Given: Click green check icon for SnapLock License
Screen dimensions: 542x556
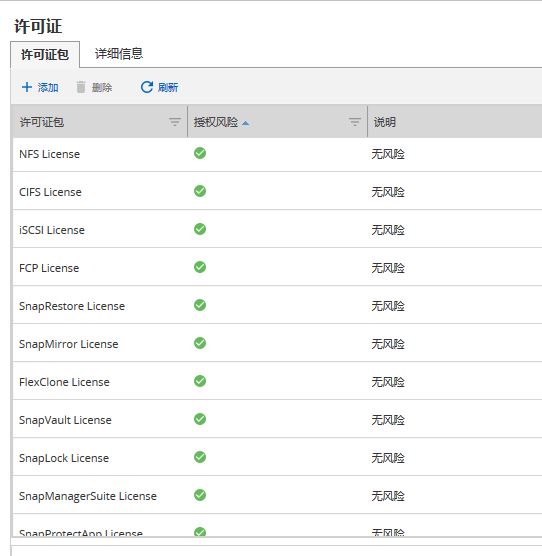Looking at the screenshot, I should (x=200, y=457).
